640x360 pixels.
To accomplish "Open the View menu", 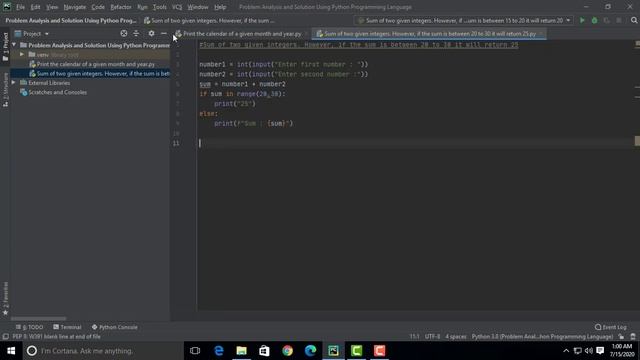I will point(52,7).
